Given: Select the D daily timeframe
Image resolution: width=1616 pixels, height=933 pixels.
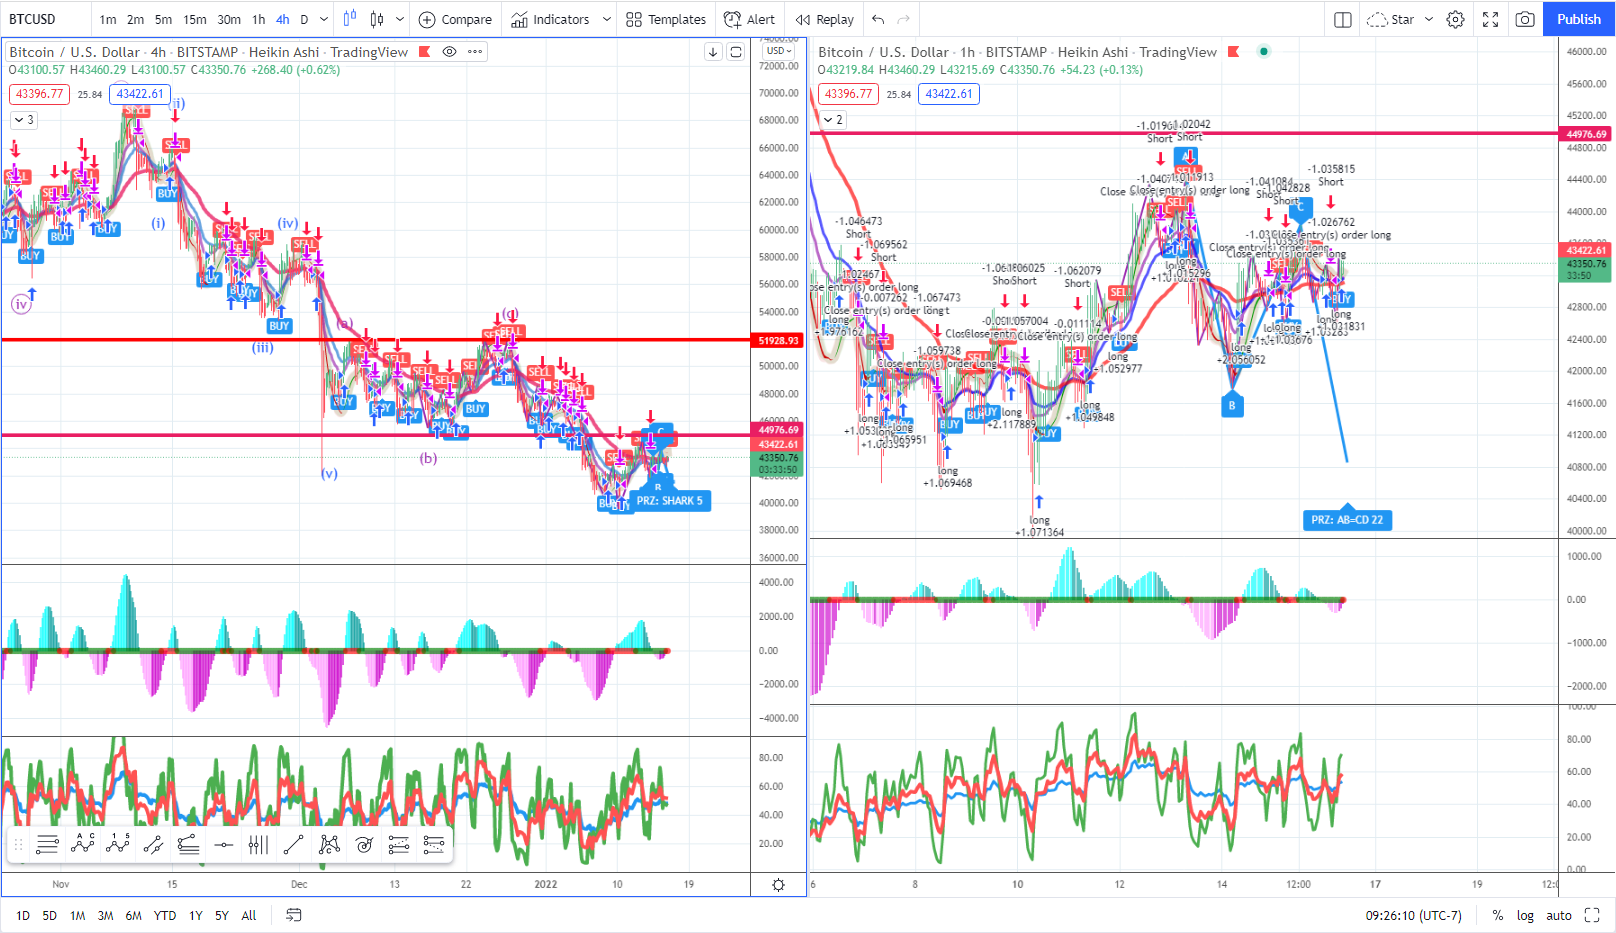Looking at the screenshot, I should point(304,19).
